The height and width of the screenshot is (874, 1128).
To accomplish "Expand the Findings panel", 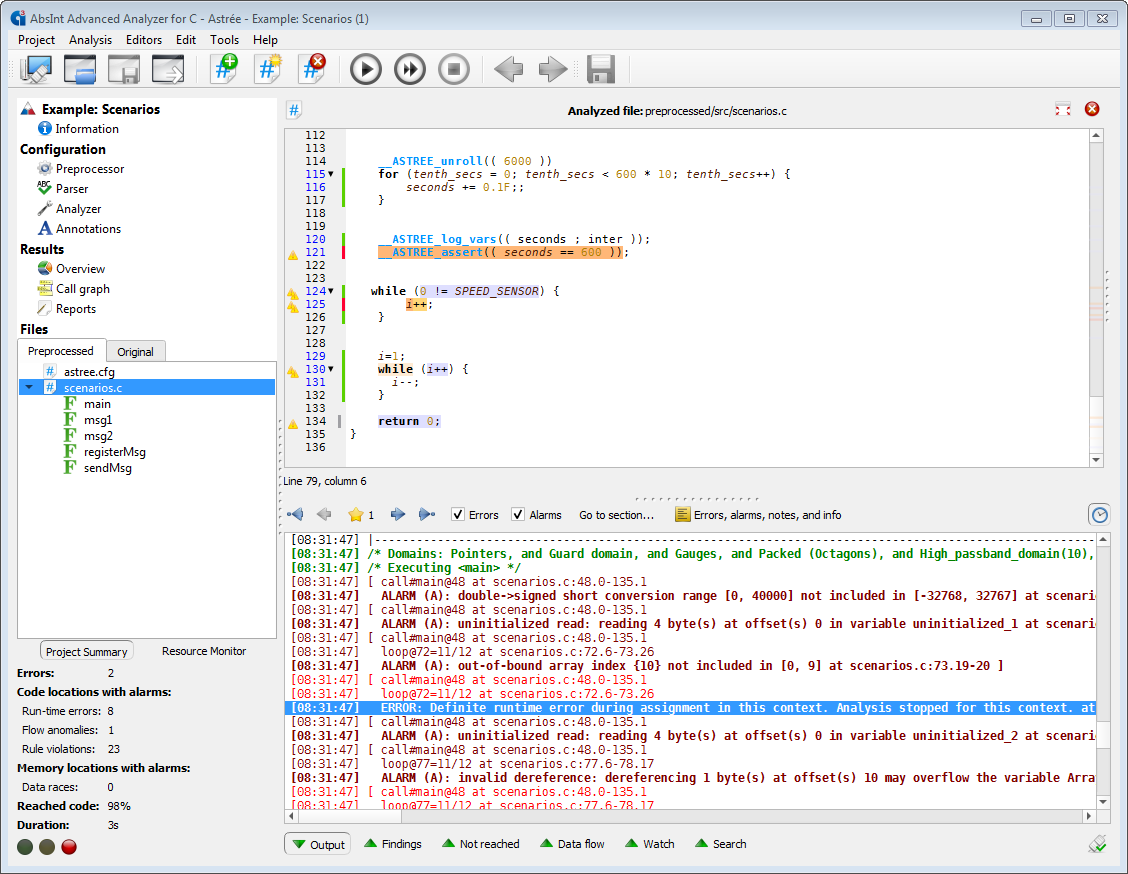I will coord(393,844).
